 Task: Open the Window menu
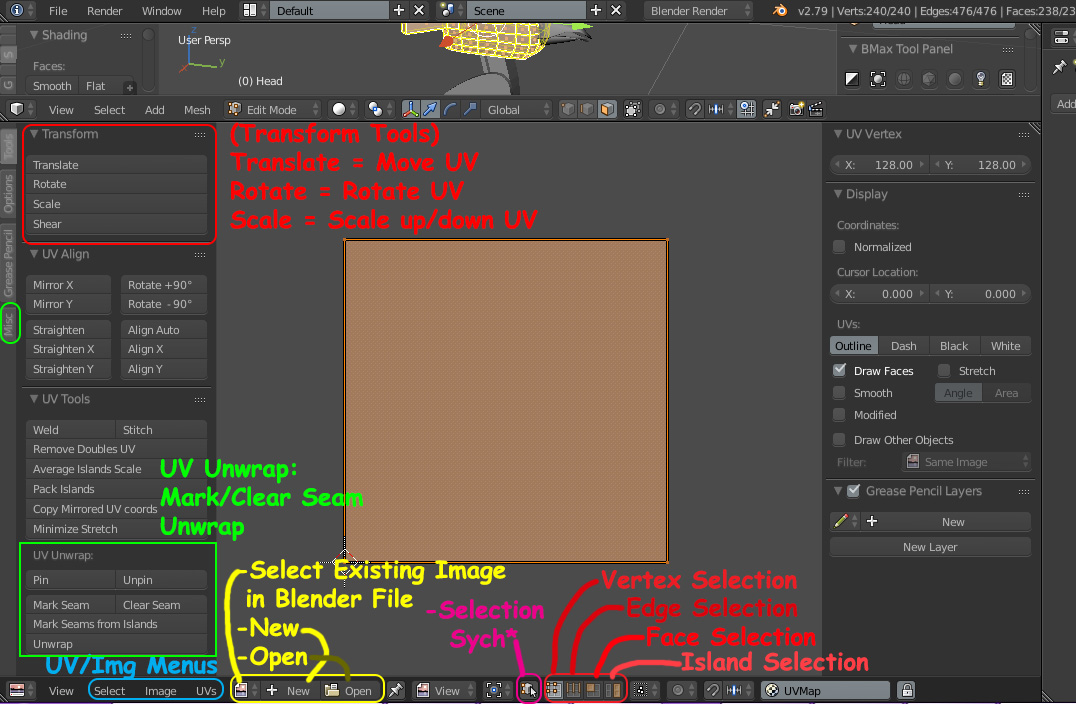coord(161,10)
